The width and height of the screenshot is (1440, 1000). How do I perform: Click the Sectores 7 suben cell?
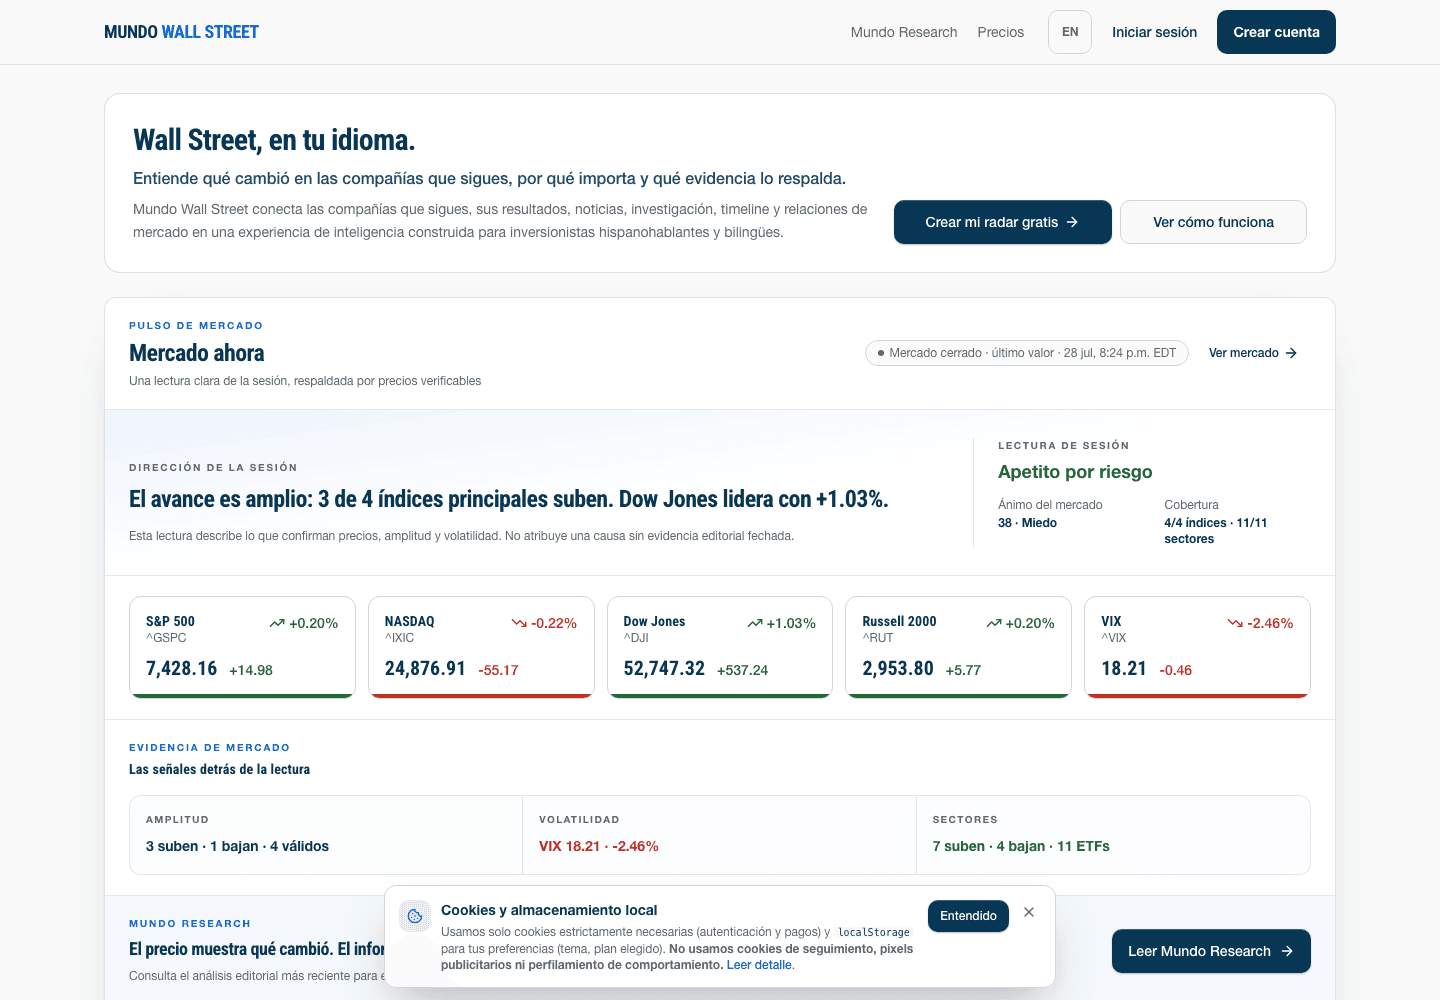tap(1113, 835)
